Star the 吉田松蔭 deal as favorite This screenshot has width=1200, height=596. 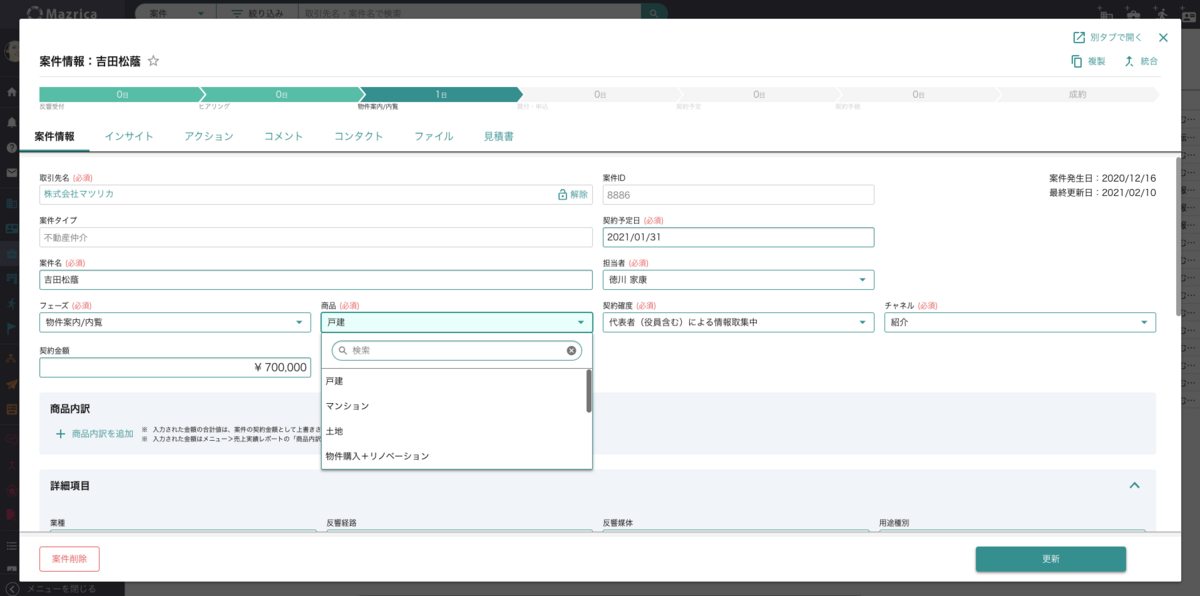(x=153, y=61)
